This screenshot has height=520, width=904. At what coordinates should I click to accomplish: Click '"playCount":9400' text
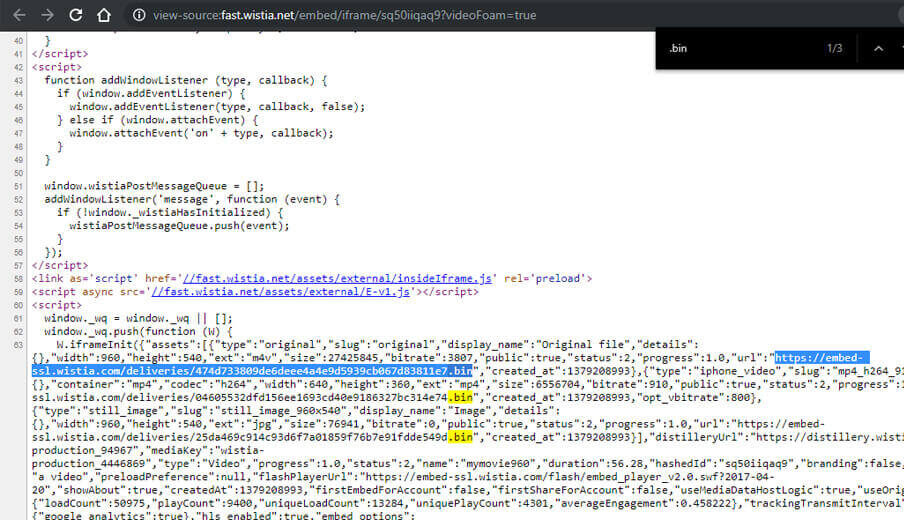(208, 503)
